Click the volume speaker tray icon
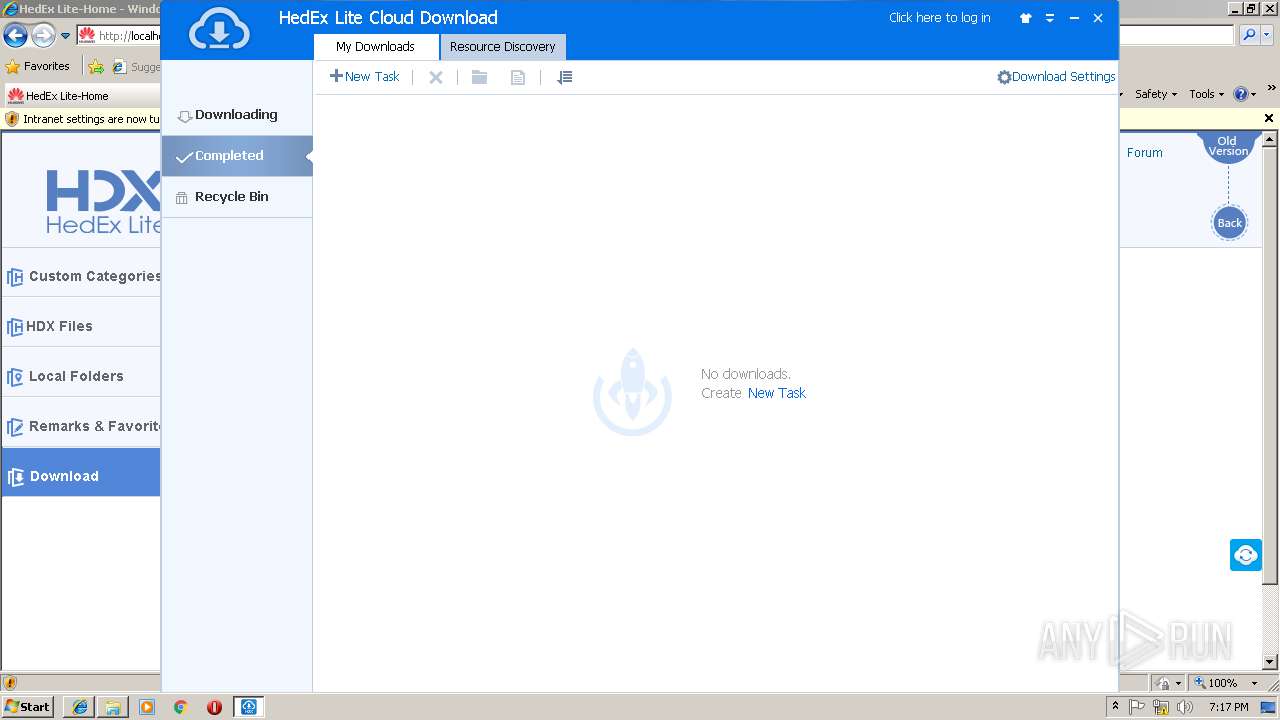Screen dimensions: 1280x720 (1186, 707)
